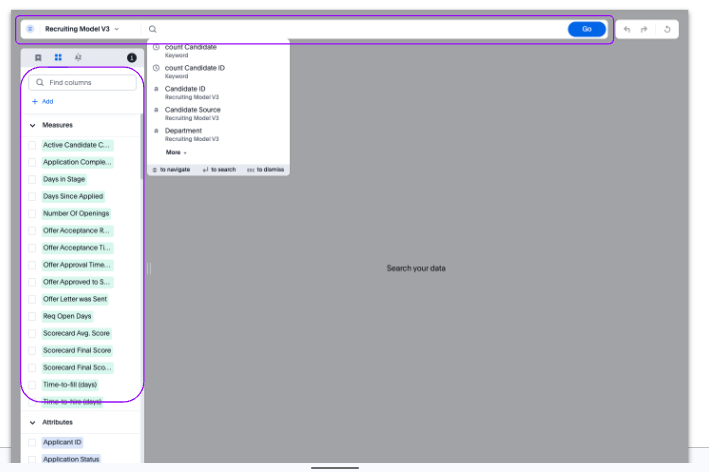Check the Offer Acceptance R... checkbox
709x472 pixels.
pyautogui.click(x=32, y=231)
